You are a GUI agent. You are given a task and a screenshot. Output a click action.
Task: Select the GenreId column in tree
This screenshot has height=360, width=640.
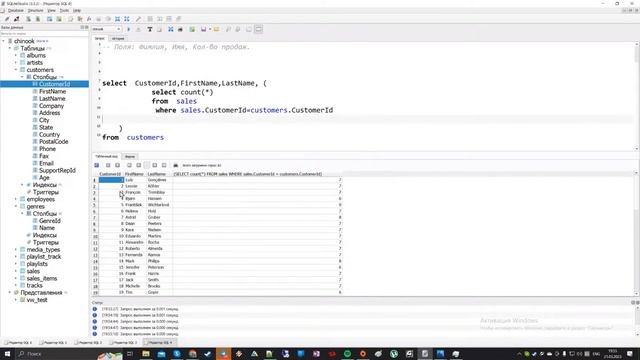coord(50,221)
